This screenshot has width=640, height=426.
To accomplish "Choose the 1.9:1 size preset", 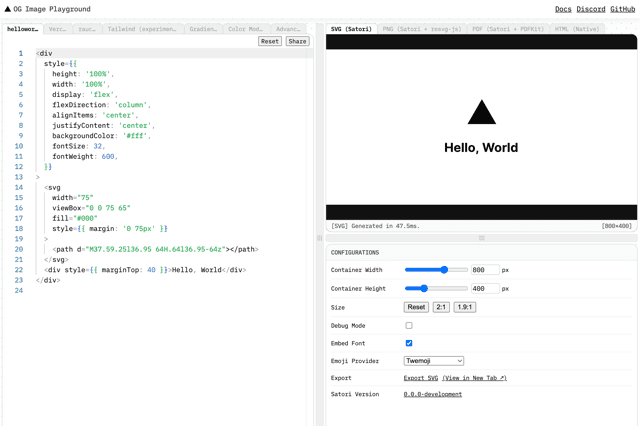I will tap(464, 307).
